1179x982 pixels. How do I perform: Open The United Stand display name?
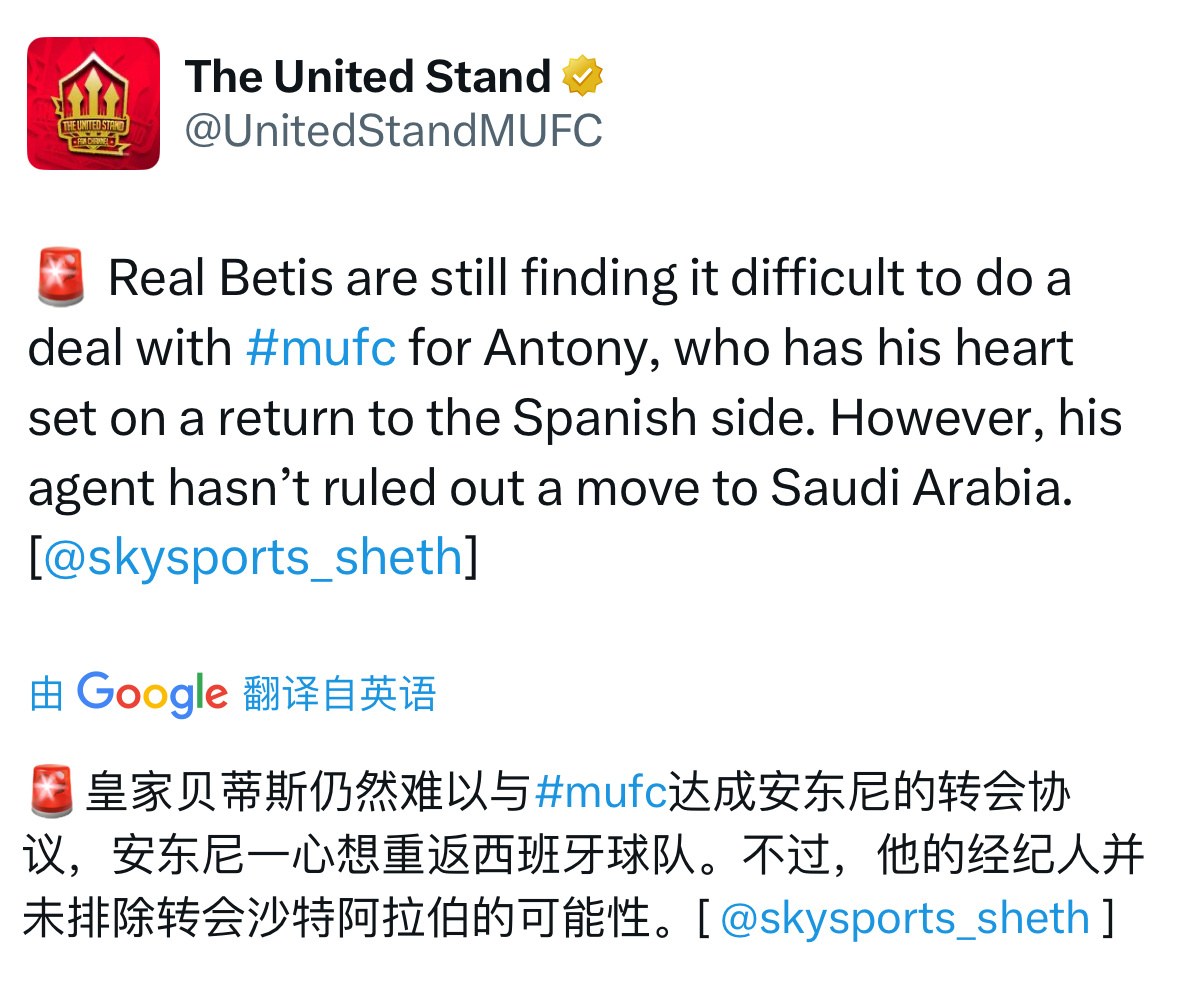368,76
